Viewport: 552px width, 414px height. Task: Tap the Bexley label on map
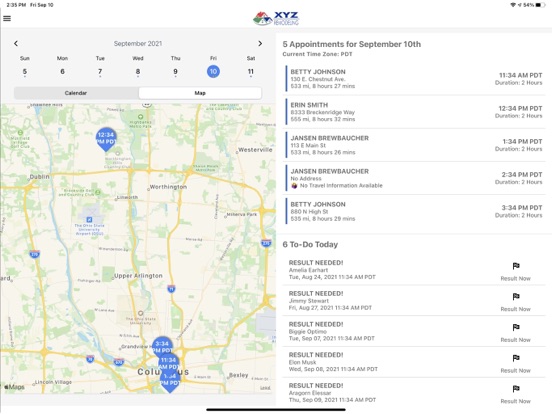[238, 375]
